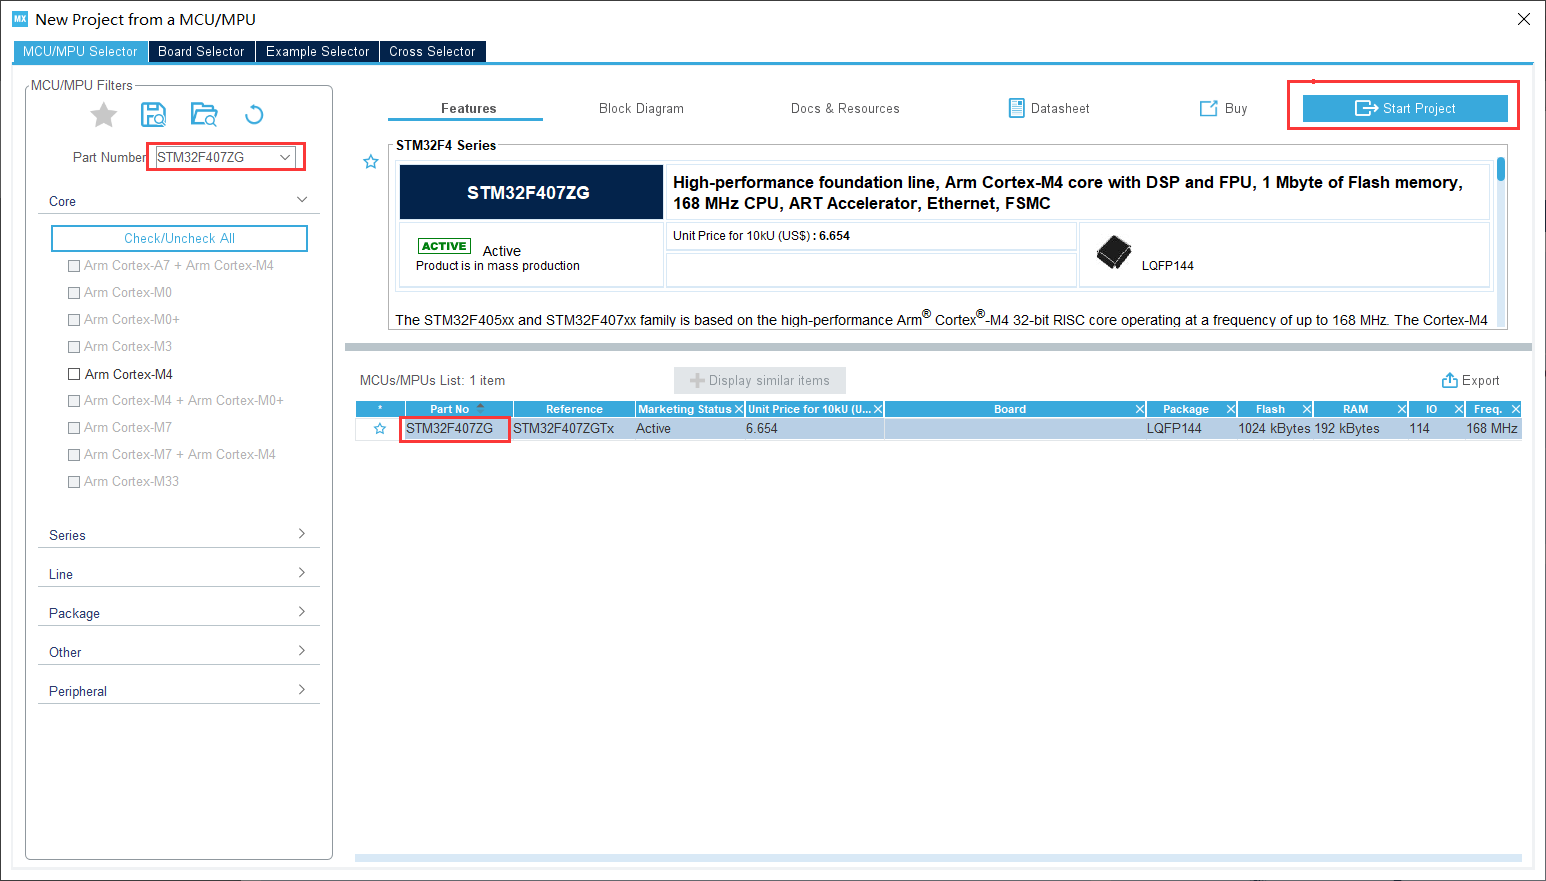The width and height of the screenshot is (1546, 881).
Task: Click the Reference column header
Action: (x=574, y=409)
